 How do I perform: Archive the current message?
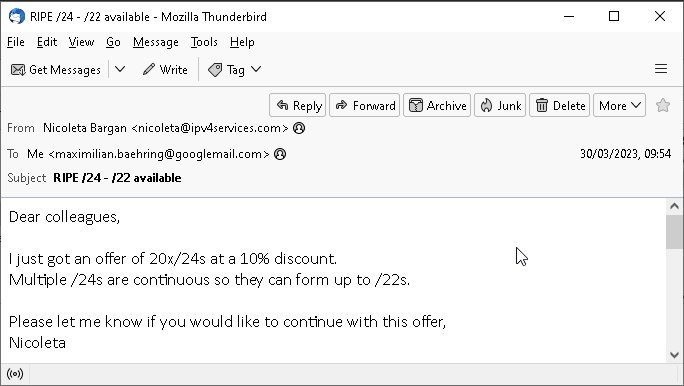point(437,105)
